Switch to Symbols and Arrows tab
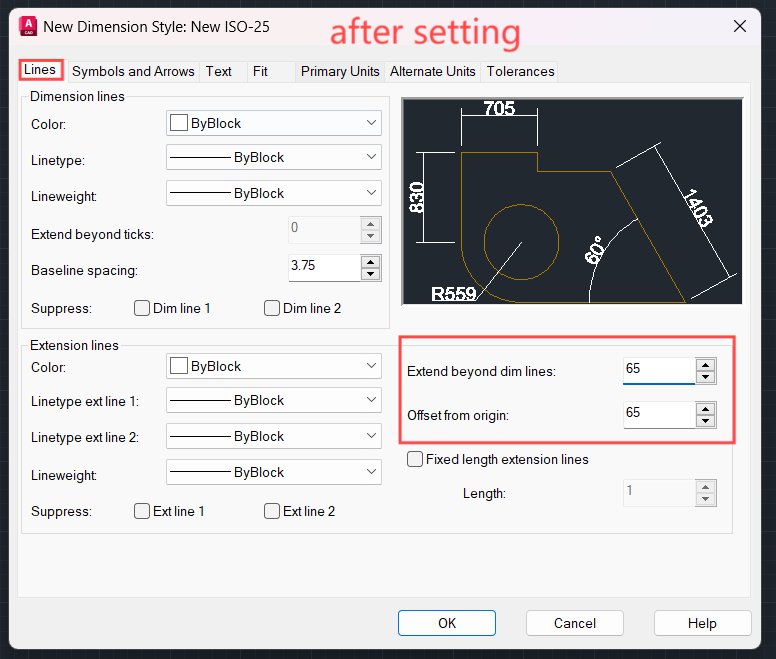This screenshot has height=659, width=776. 133,71
